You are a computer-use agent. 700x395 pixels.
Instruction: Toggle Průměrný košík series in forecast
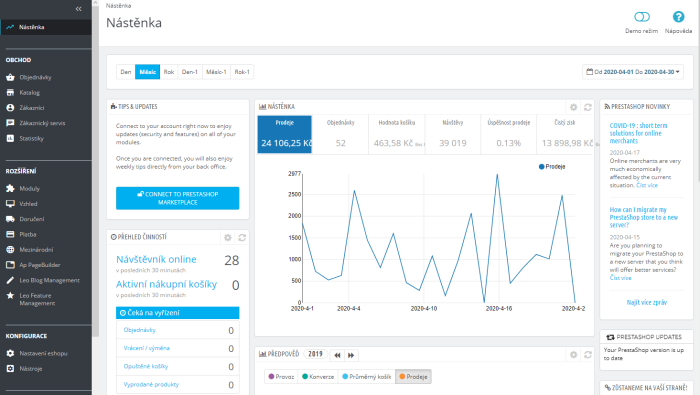[x=367, y=377]
